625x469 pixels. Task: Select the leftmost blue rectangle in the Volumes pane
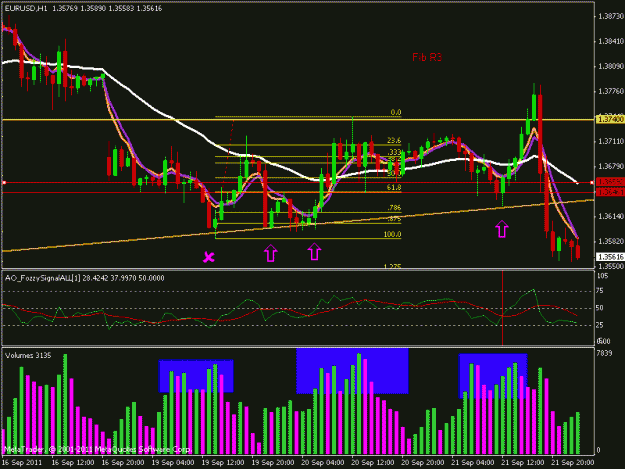pyautogui.click(x=196, y=376)
